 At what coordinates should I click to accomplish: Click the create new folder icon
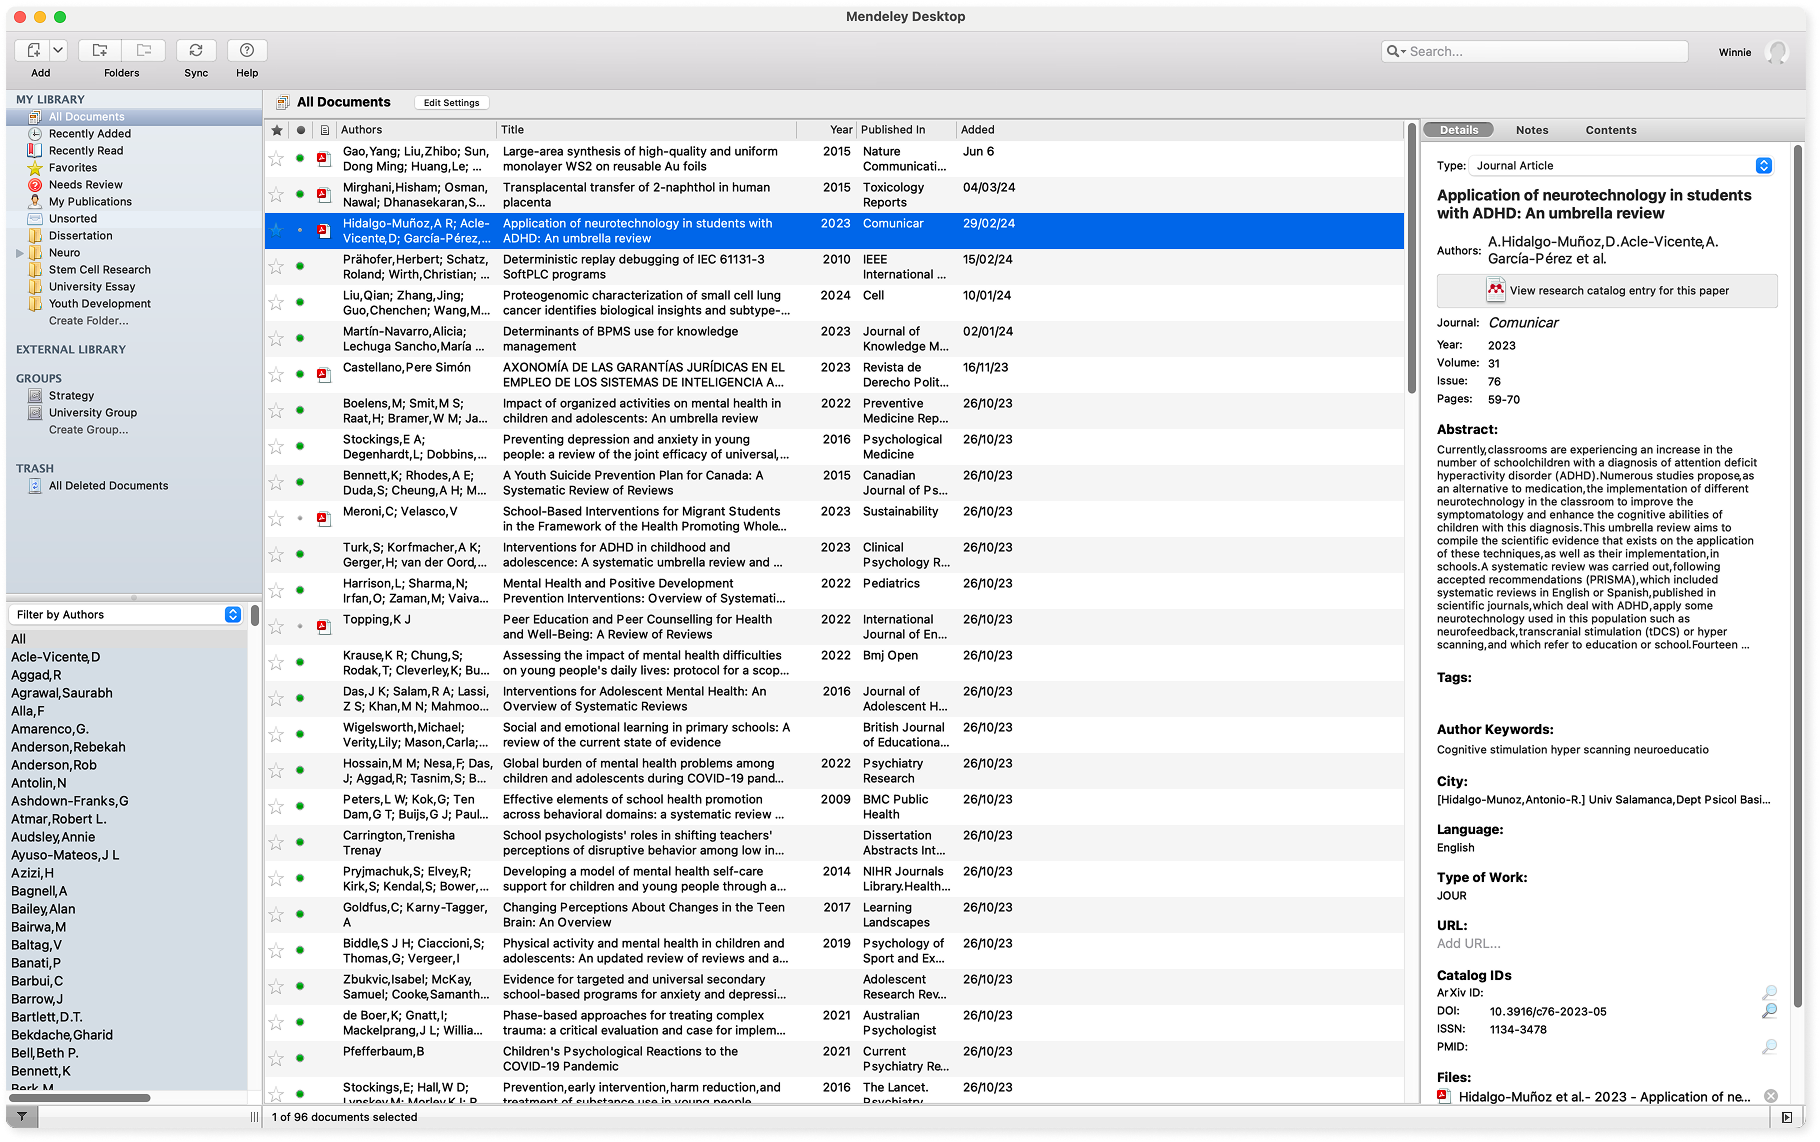tap(100, 50)
